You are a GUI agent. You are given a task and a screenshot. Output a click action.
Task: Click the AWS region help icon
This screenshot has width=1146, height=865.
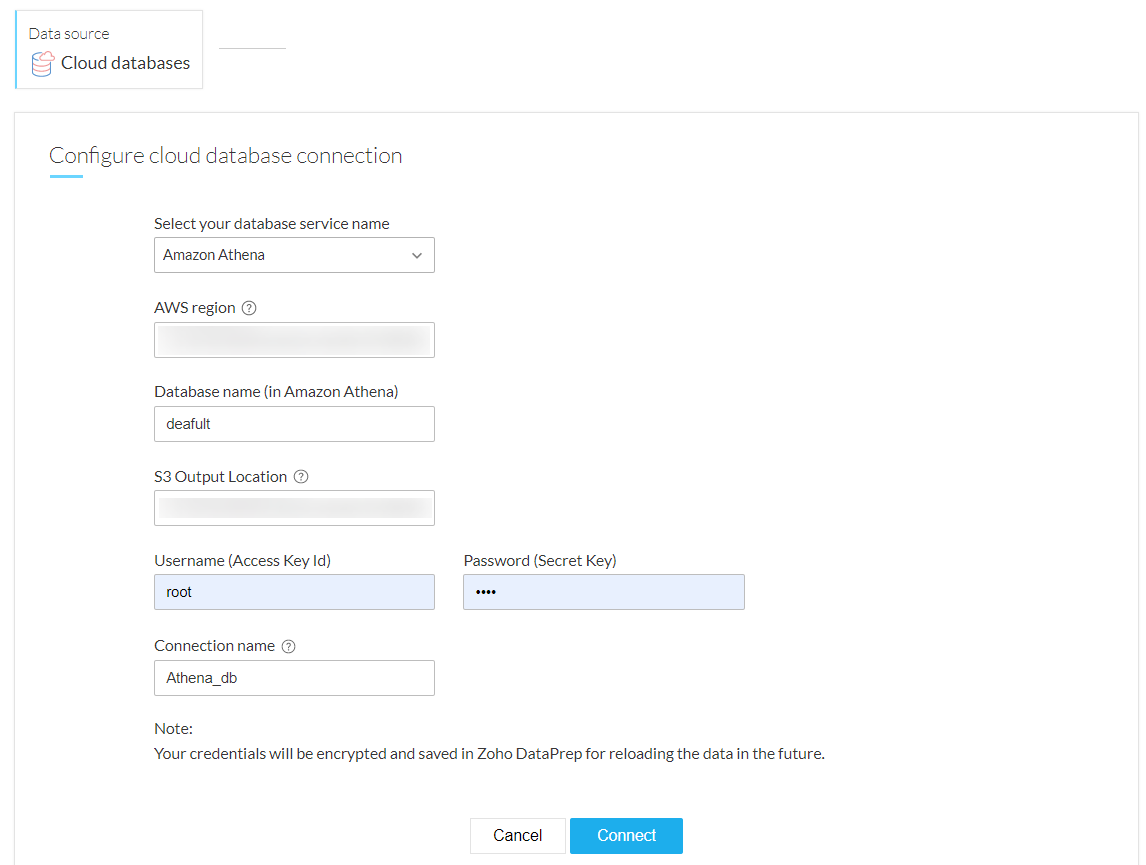click(x=250, y=308)
